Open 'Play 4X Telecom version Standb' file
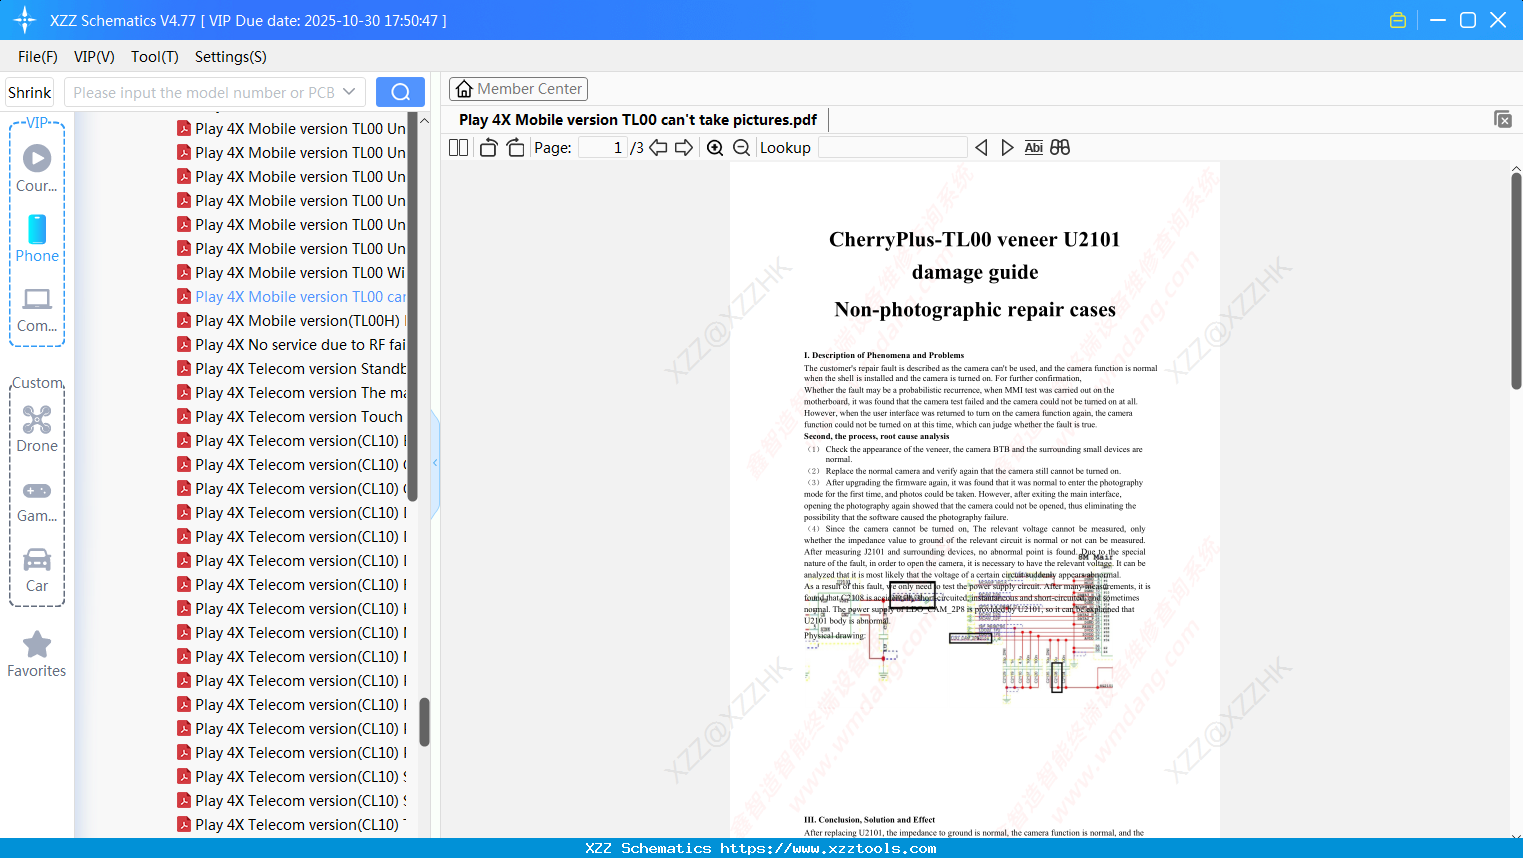The width and height of the screenshot is (1523, 858). pos(291,368)
